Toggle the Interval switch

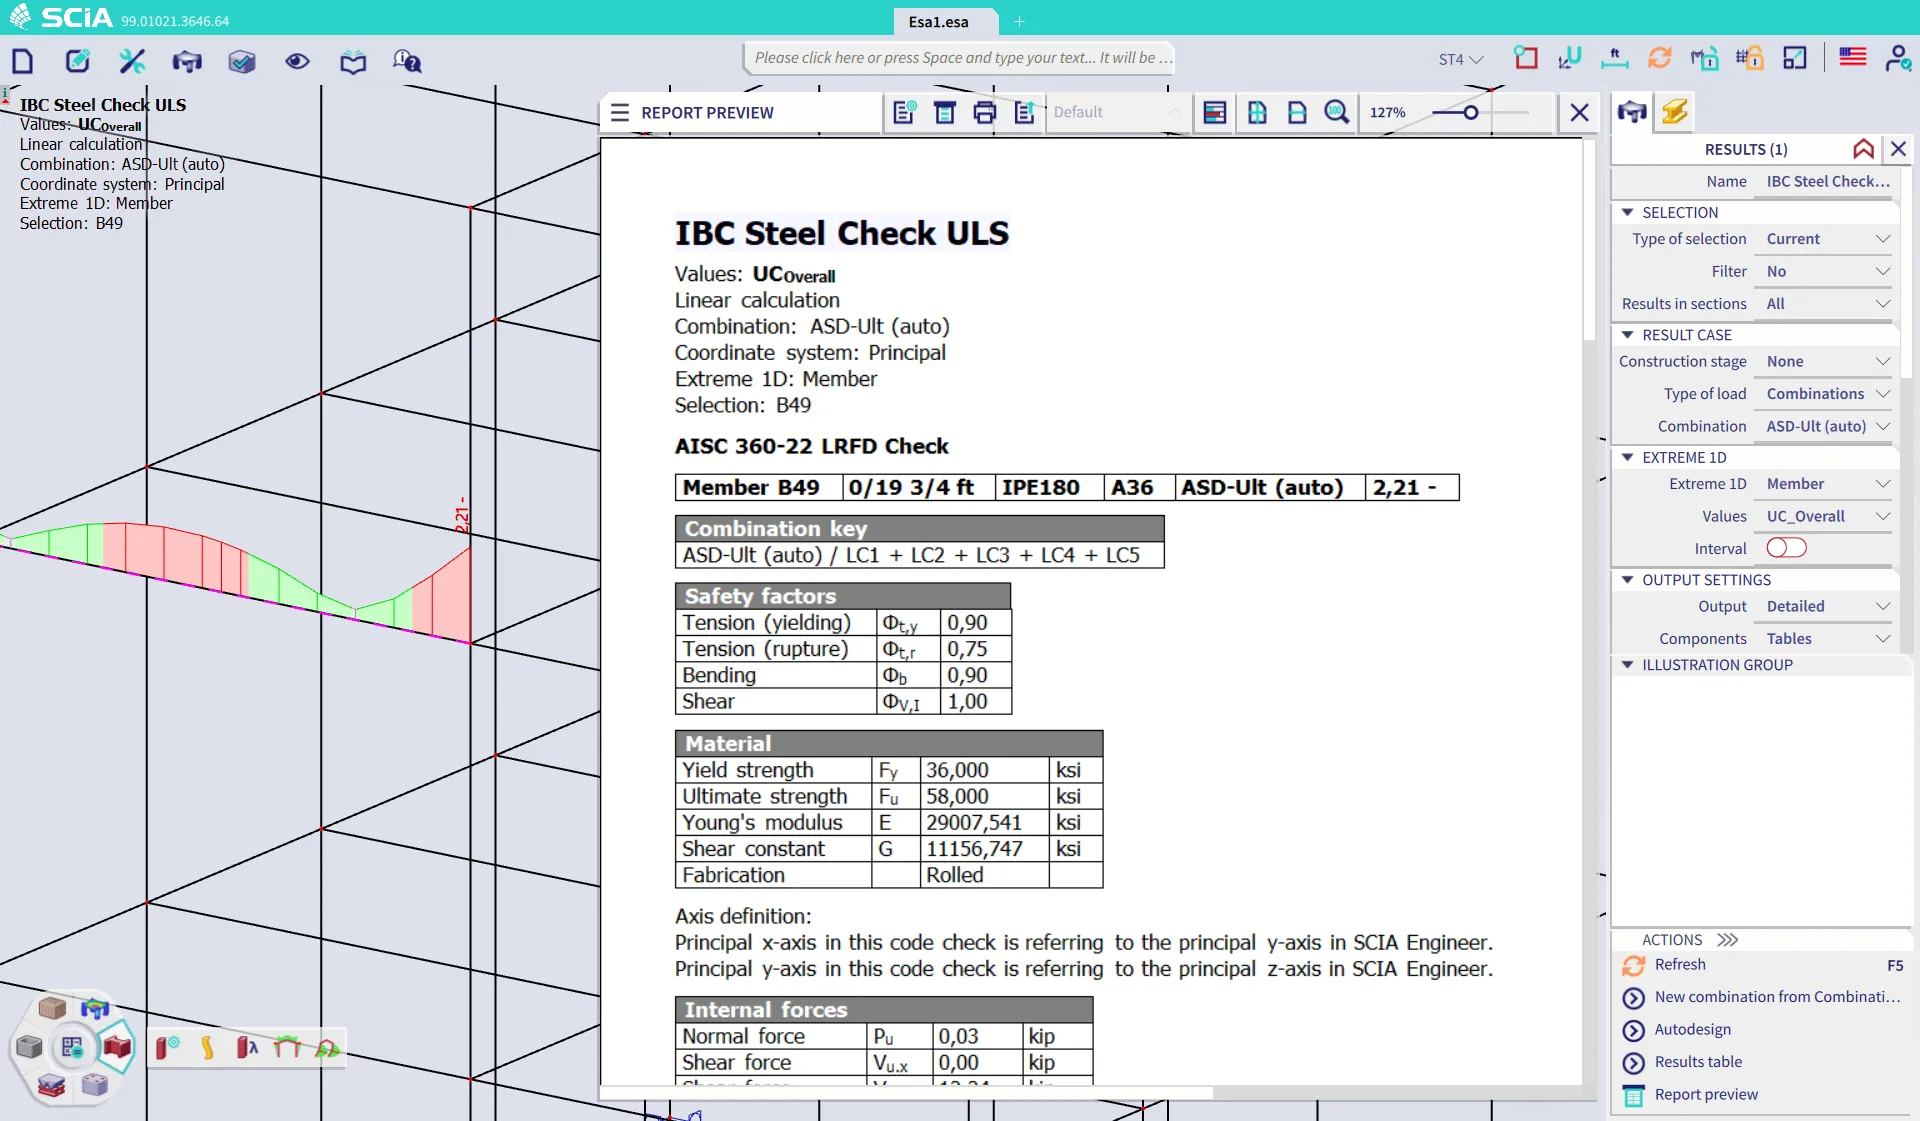[1786, 548]
